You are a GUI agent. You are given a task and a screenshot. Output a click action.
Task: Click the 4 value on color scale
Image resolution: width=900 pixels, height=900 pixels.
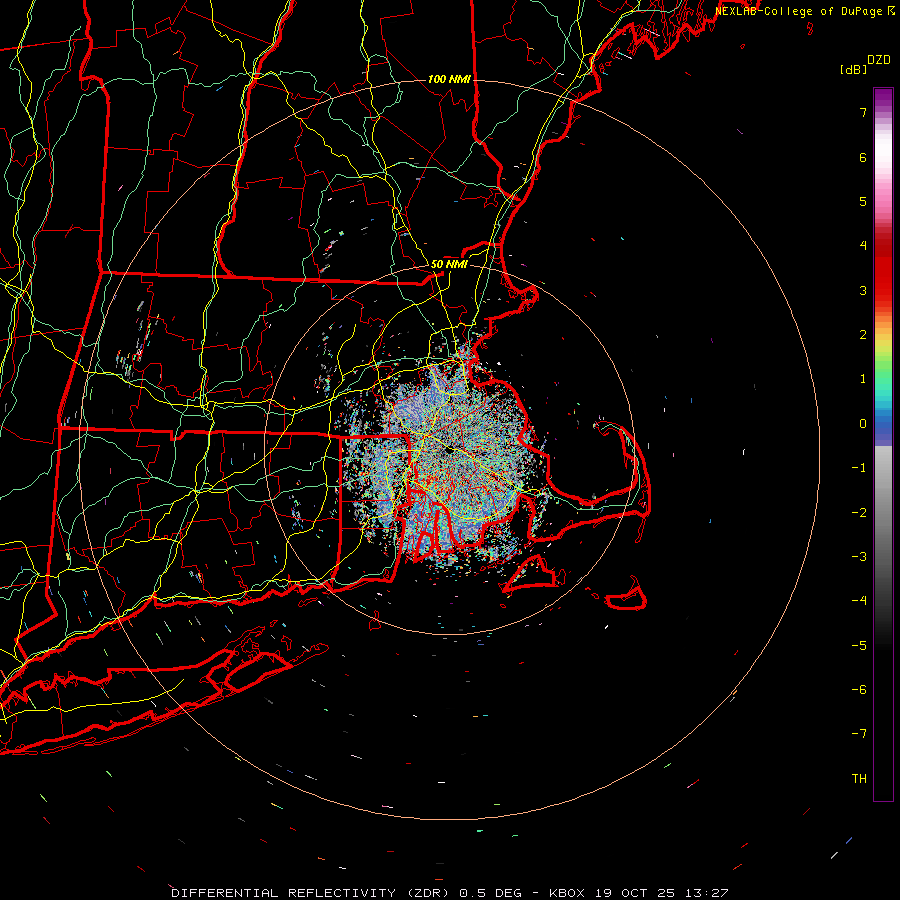[x=863, y=246]
